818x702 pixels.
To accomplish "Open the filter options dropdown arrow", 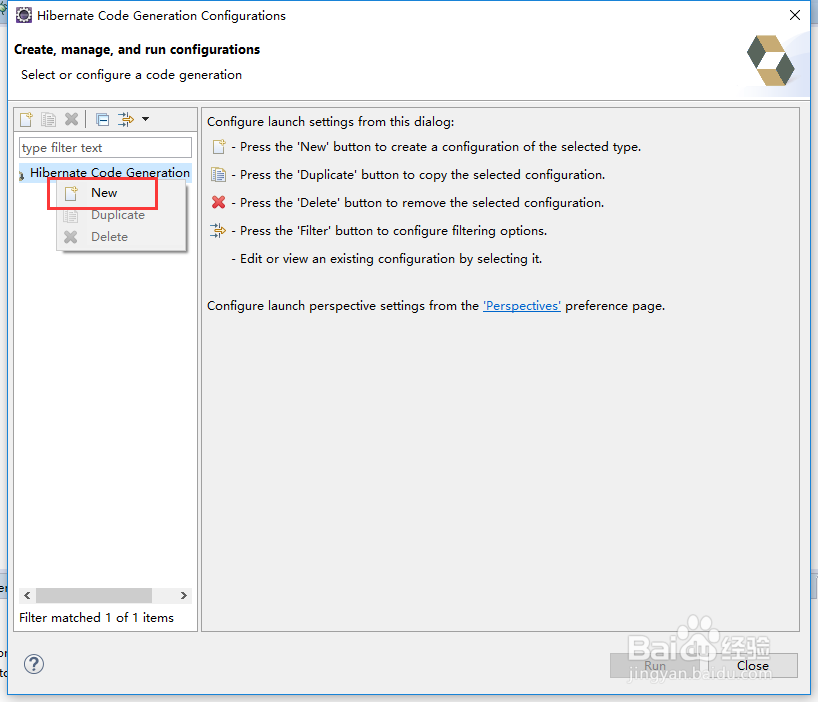I will tap(146, 119).
